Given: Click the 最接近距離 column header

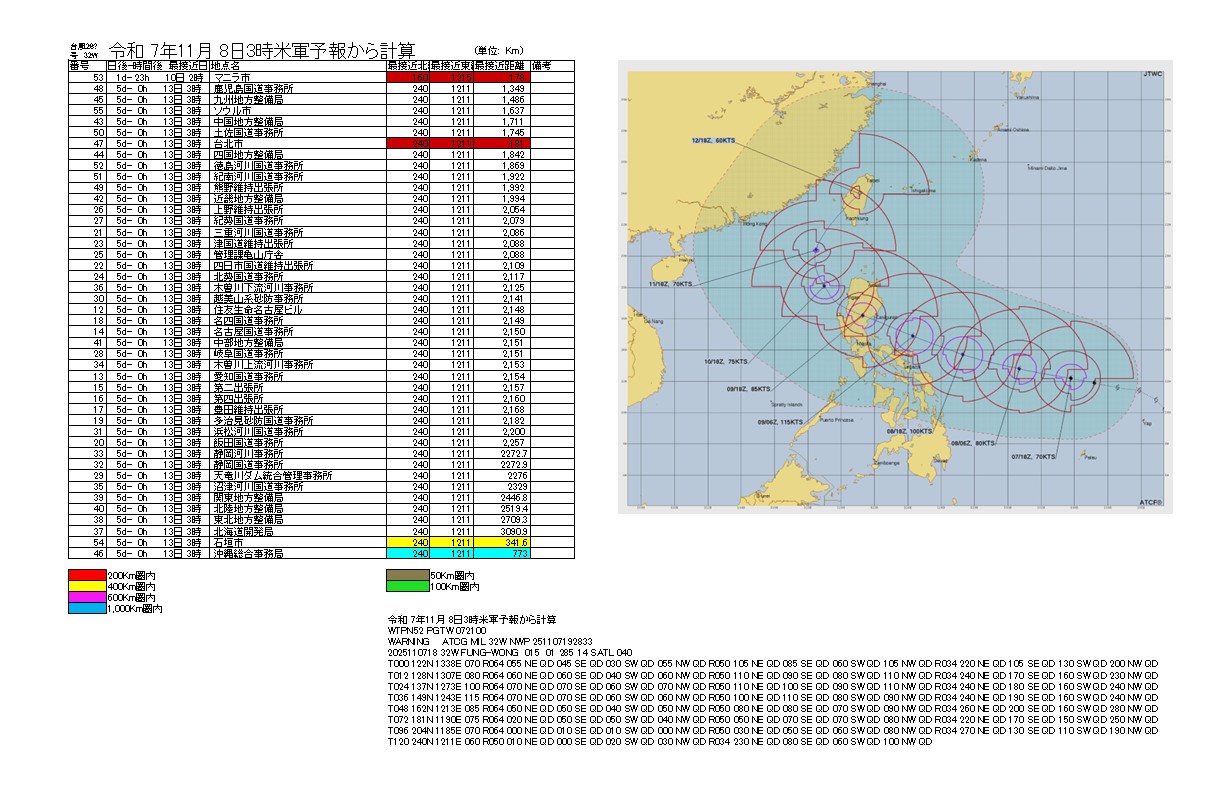Looking at the screenshot, I should (503, 65).
